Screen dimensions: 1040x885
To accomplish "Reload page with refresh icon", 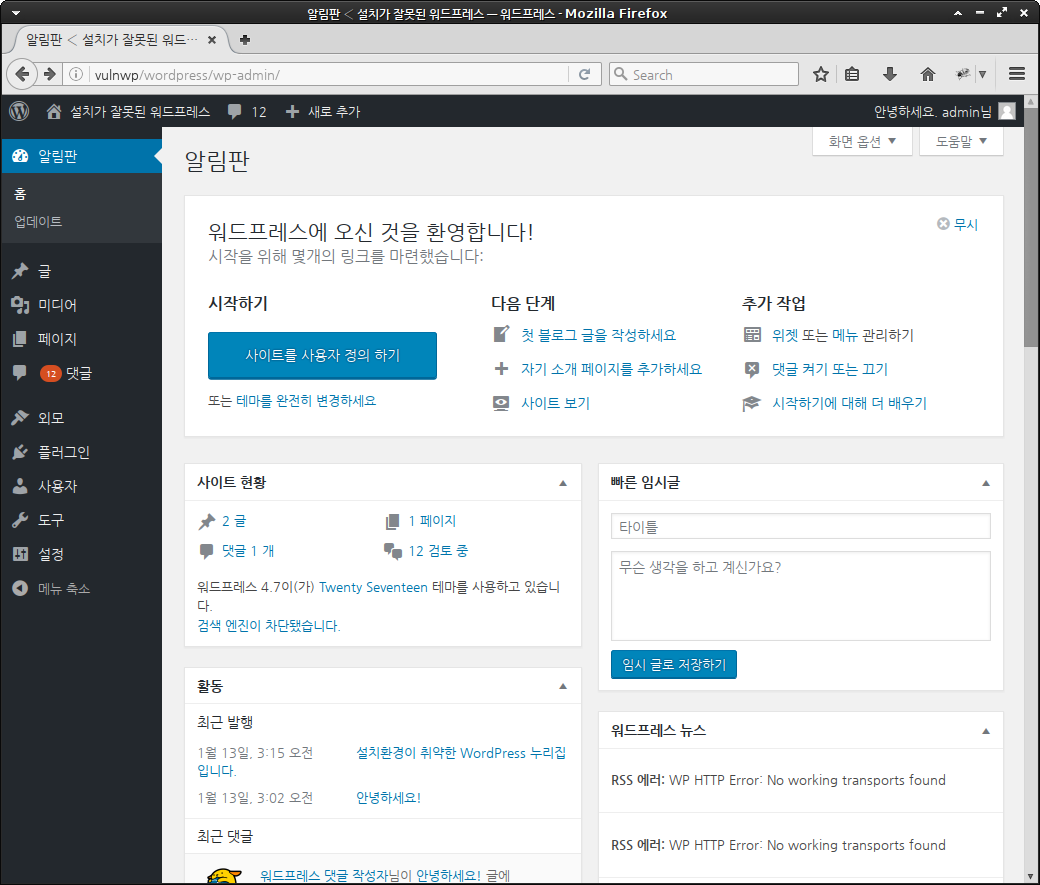I will tap(584, 74).
